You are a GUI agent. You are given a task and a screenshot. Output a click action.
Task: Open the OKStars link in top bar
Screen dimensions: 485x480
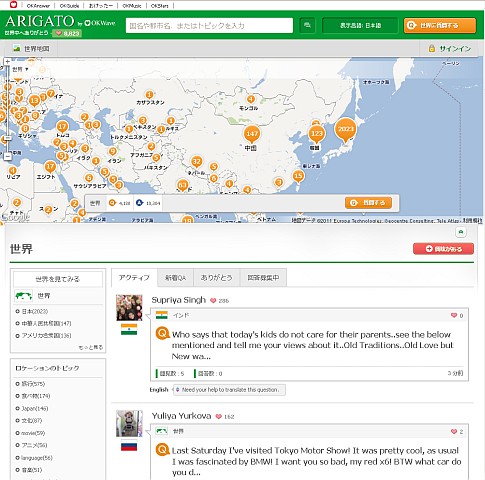(160, 6)
